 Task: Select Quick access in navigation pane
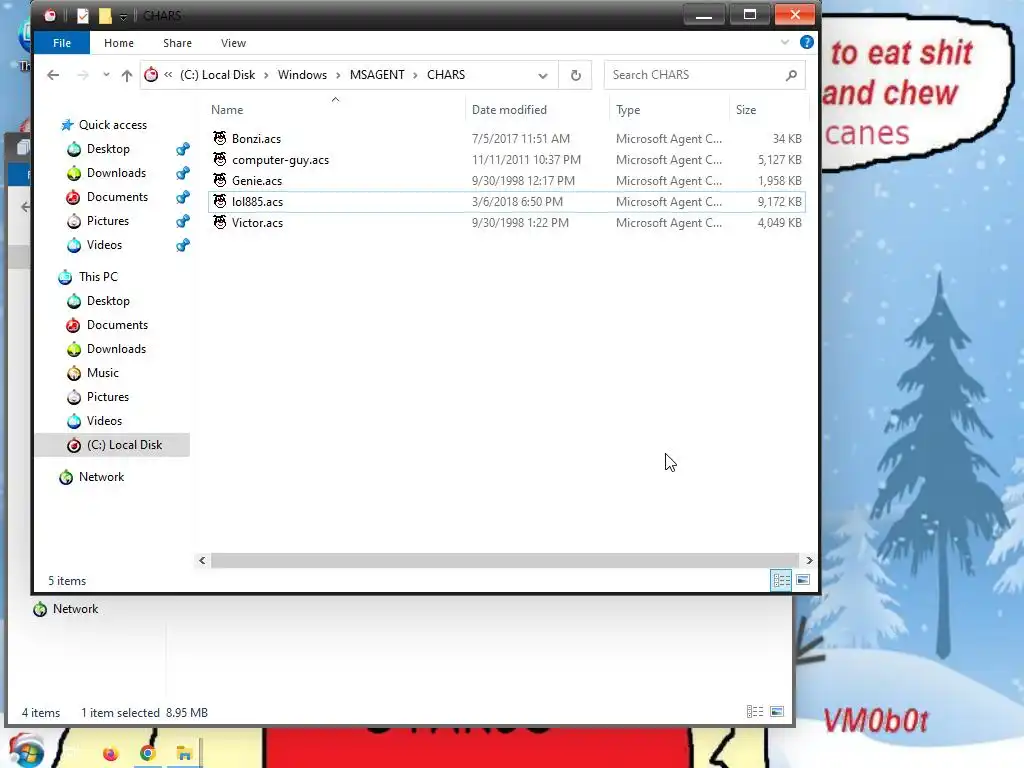tap(112, 125)
